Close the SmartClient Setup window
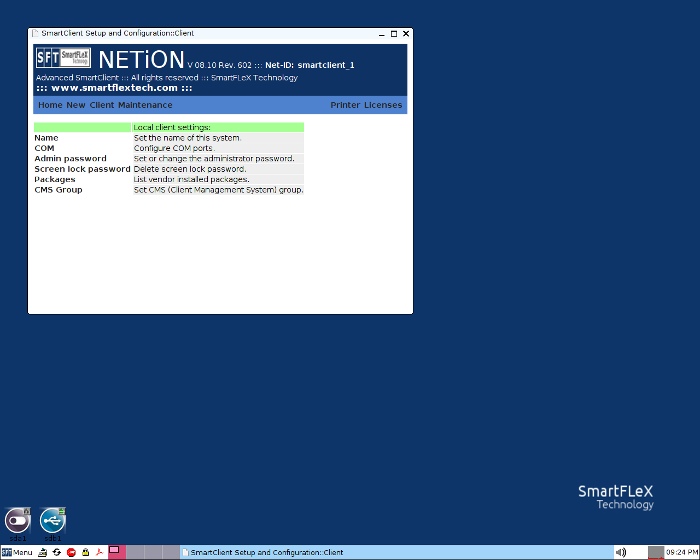Viewport: 700px width, 560px height. (406, 33)
